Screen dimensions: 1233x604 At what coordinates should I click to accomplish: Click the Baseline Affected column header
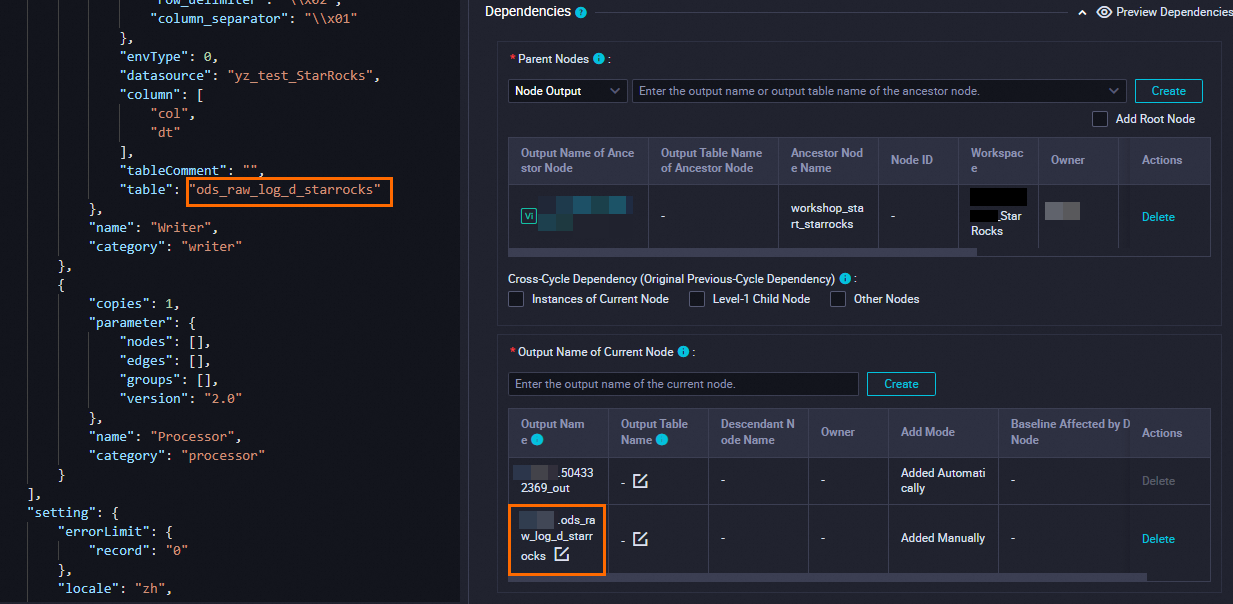[x=1070, y=432]
